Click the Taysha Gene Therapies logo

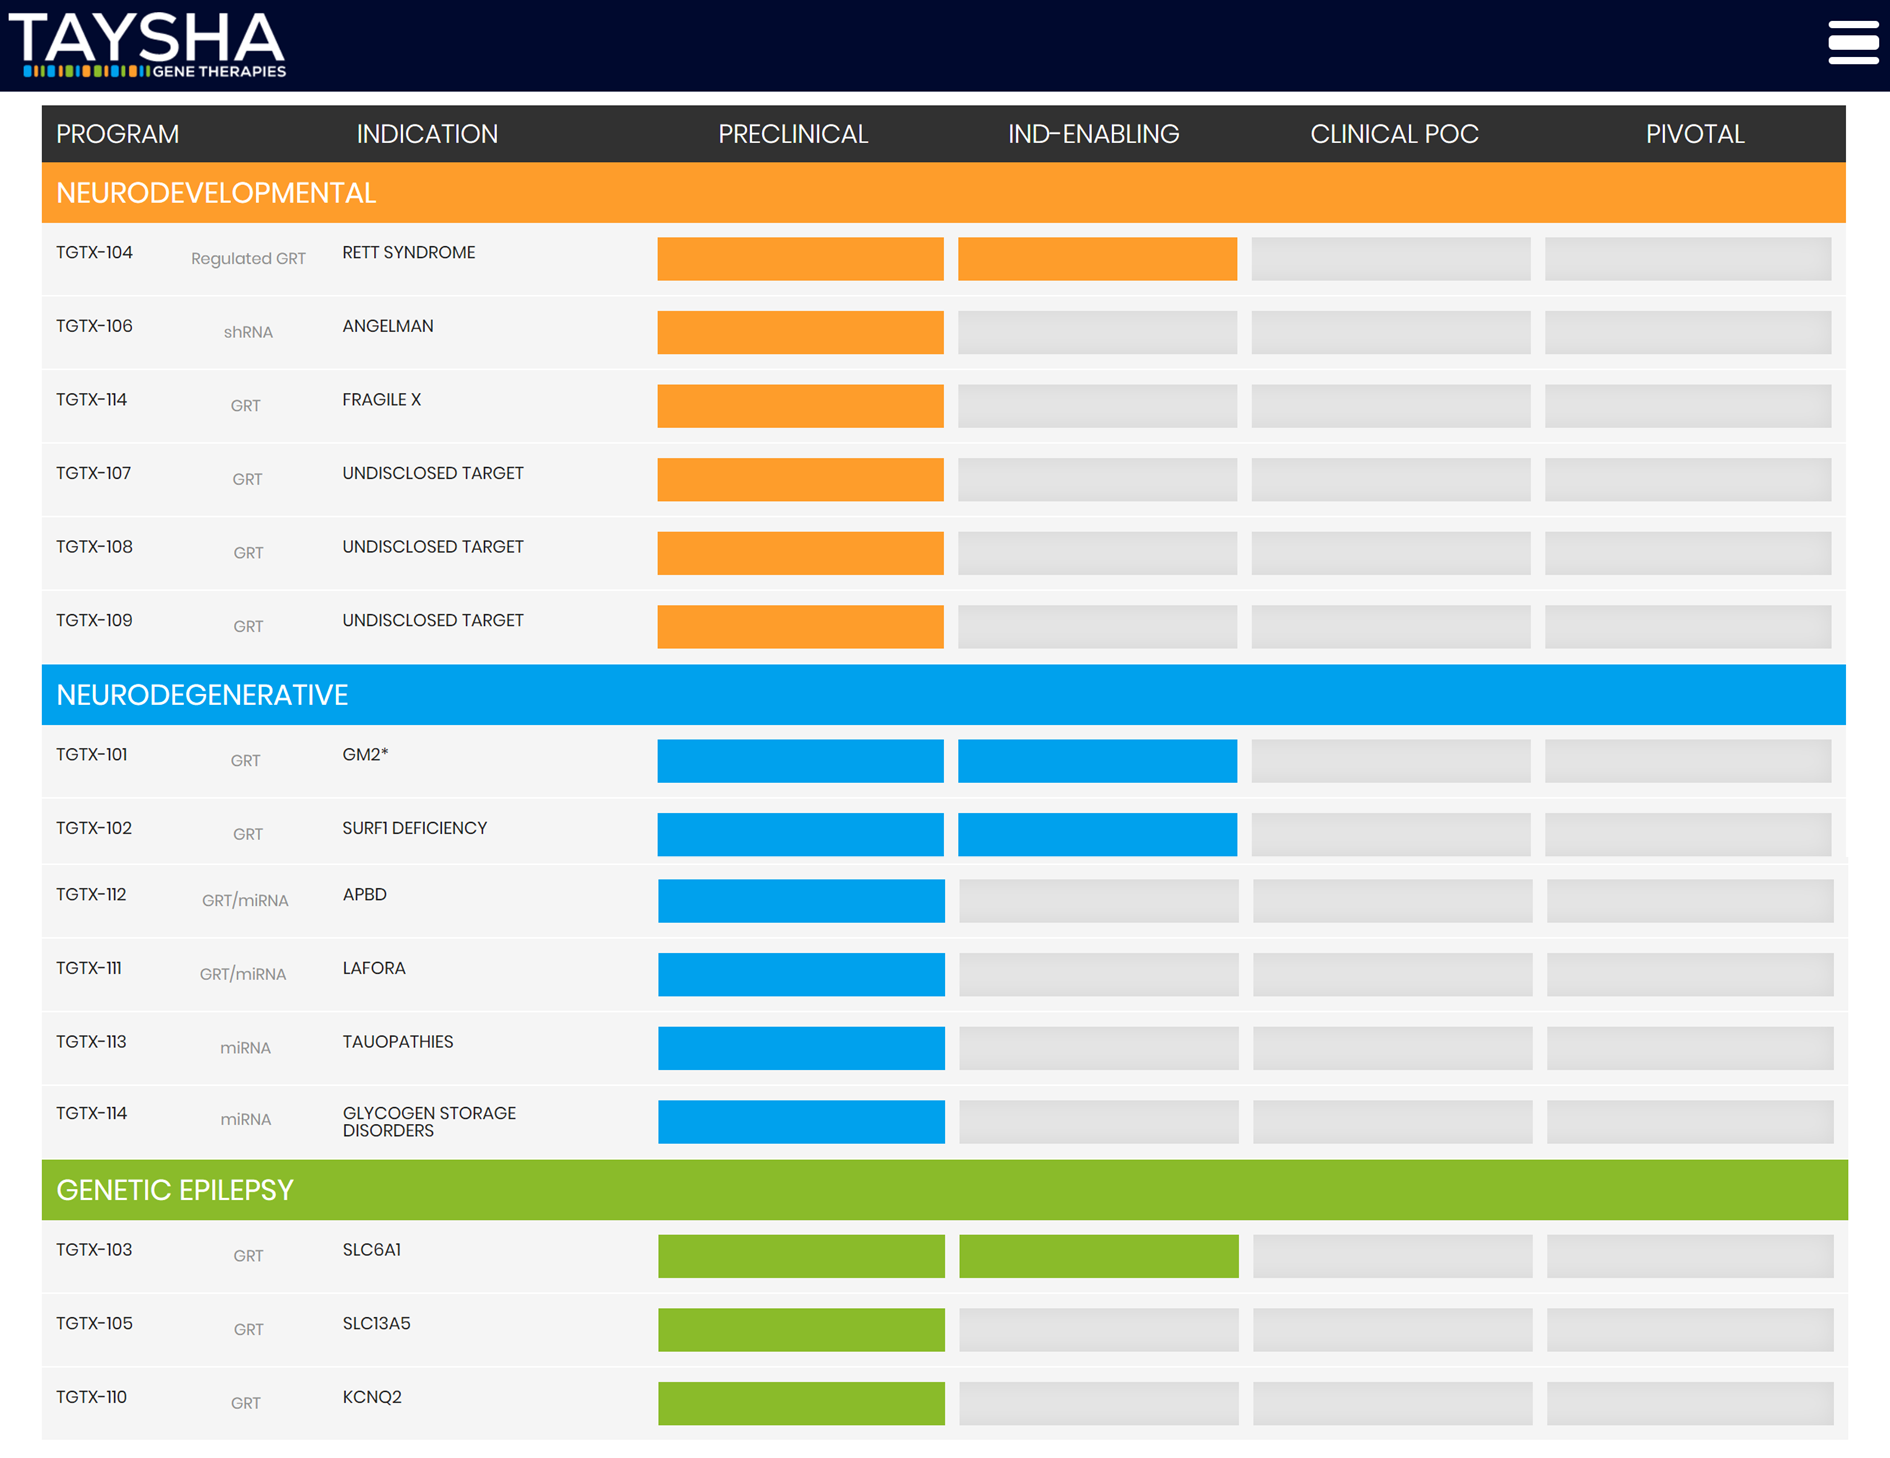(x=148, y=45)
